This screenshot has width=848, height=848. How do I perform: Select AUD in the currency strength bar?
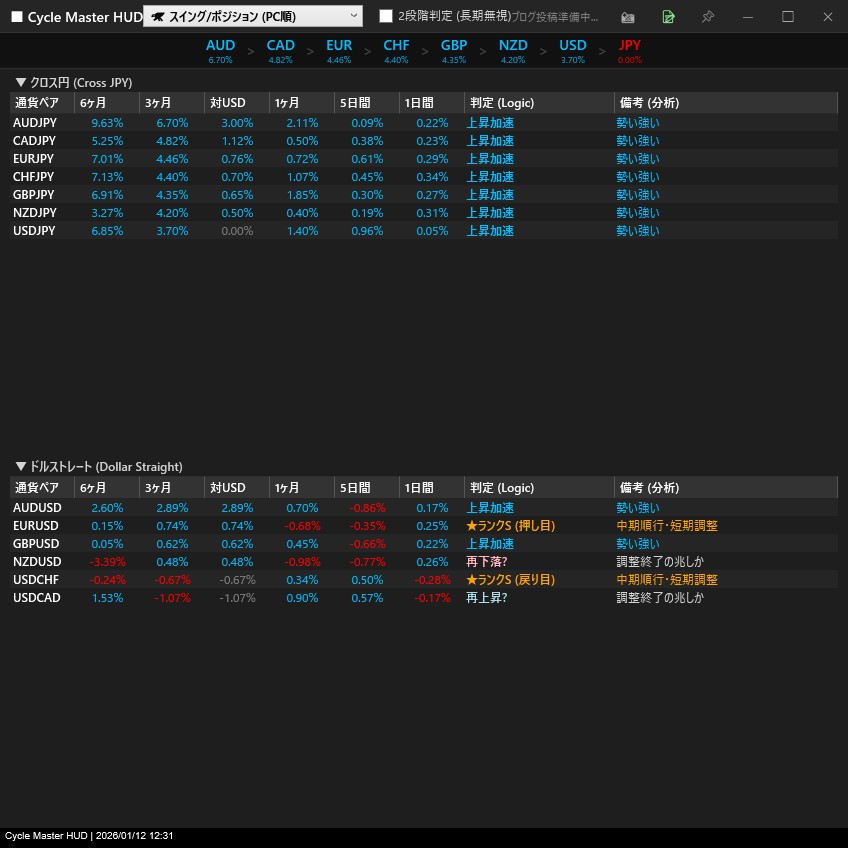click(220, 46)
